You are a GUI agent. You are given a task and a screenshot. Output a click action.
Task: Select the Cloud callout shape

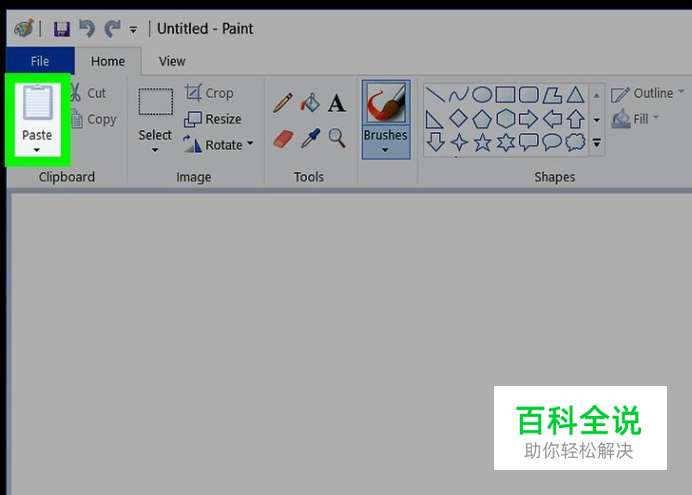575,142
